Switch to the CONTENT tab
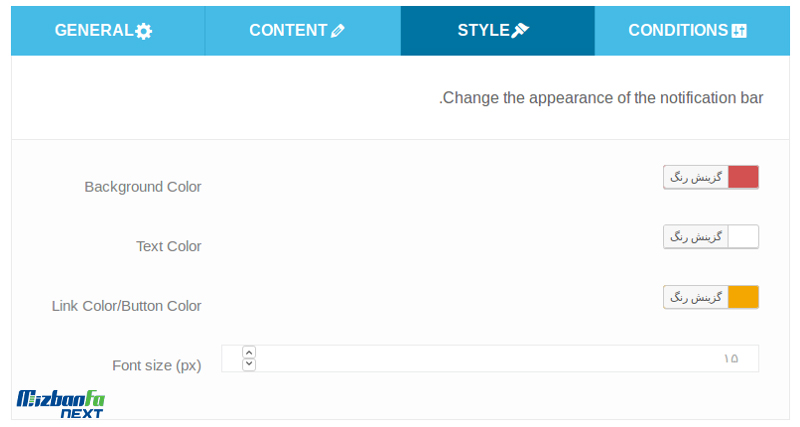 coord(303,31)
